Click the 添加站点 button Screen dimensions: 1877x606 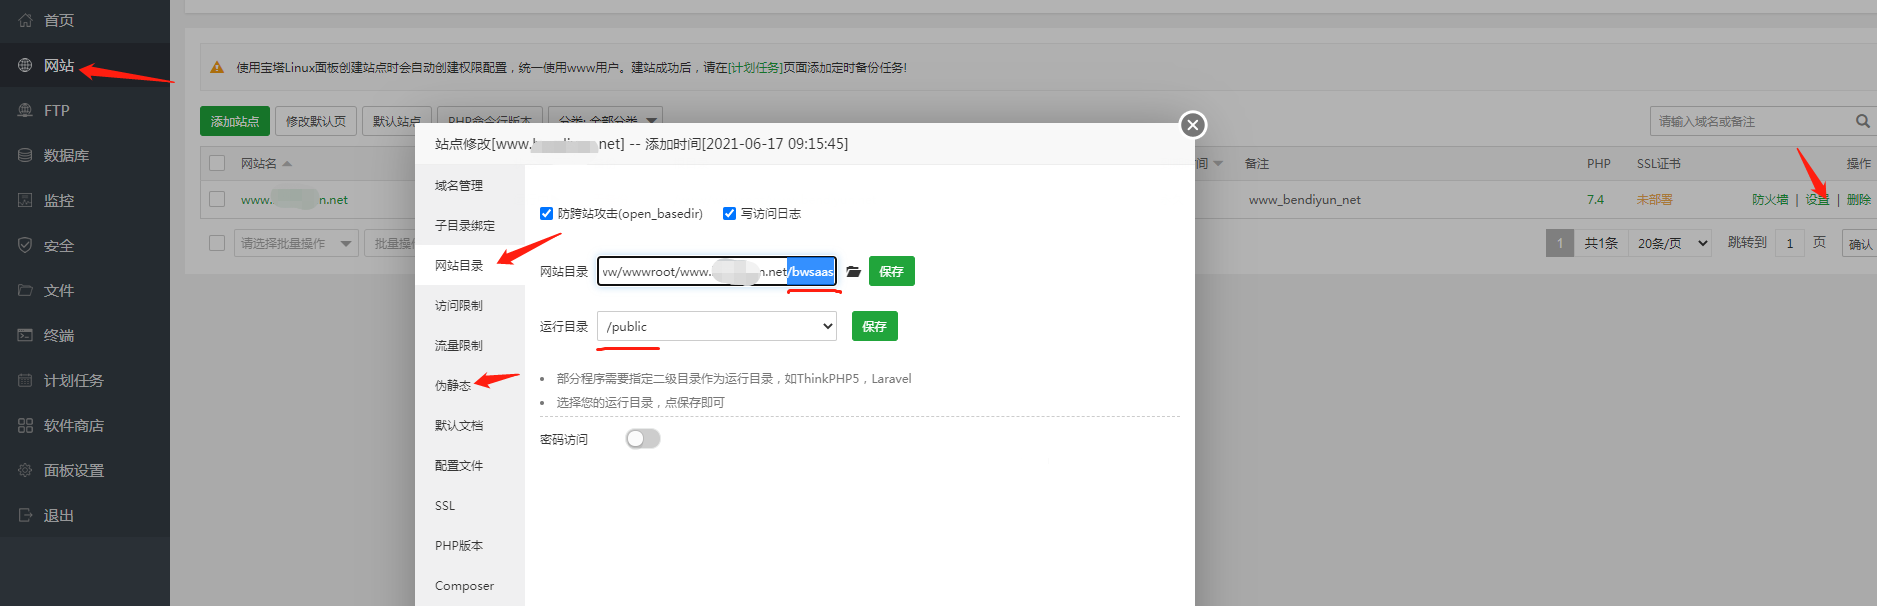point(235,121)
